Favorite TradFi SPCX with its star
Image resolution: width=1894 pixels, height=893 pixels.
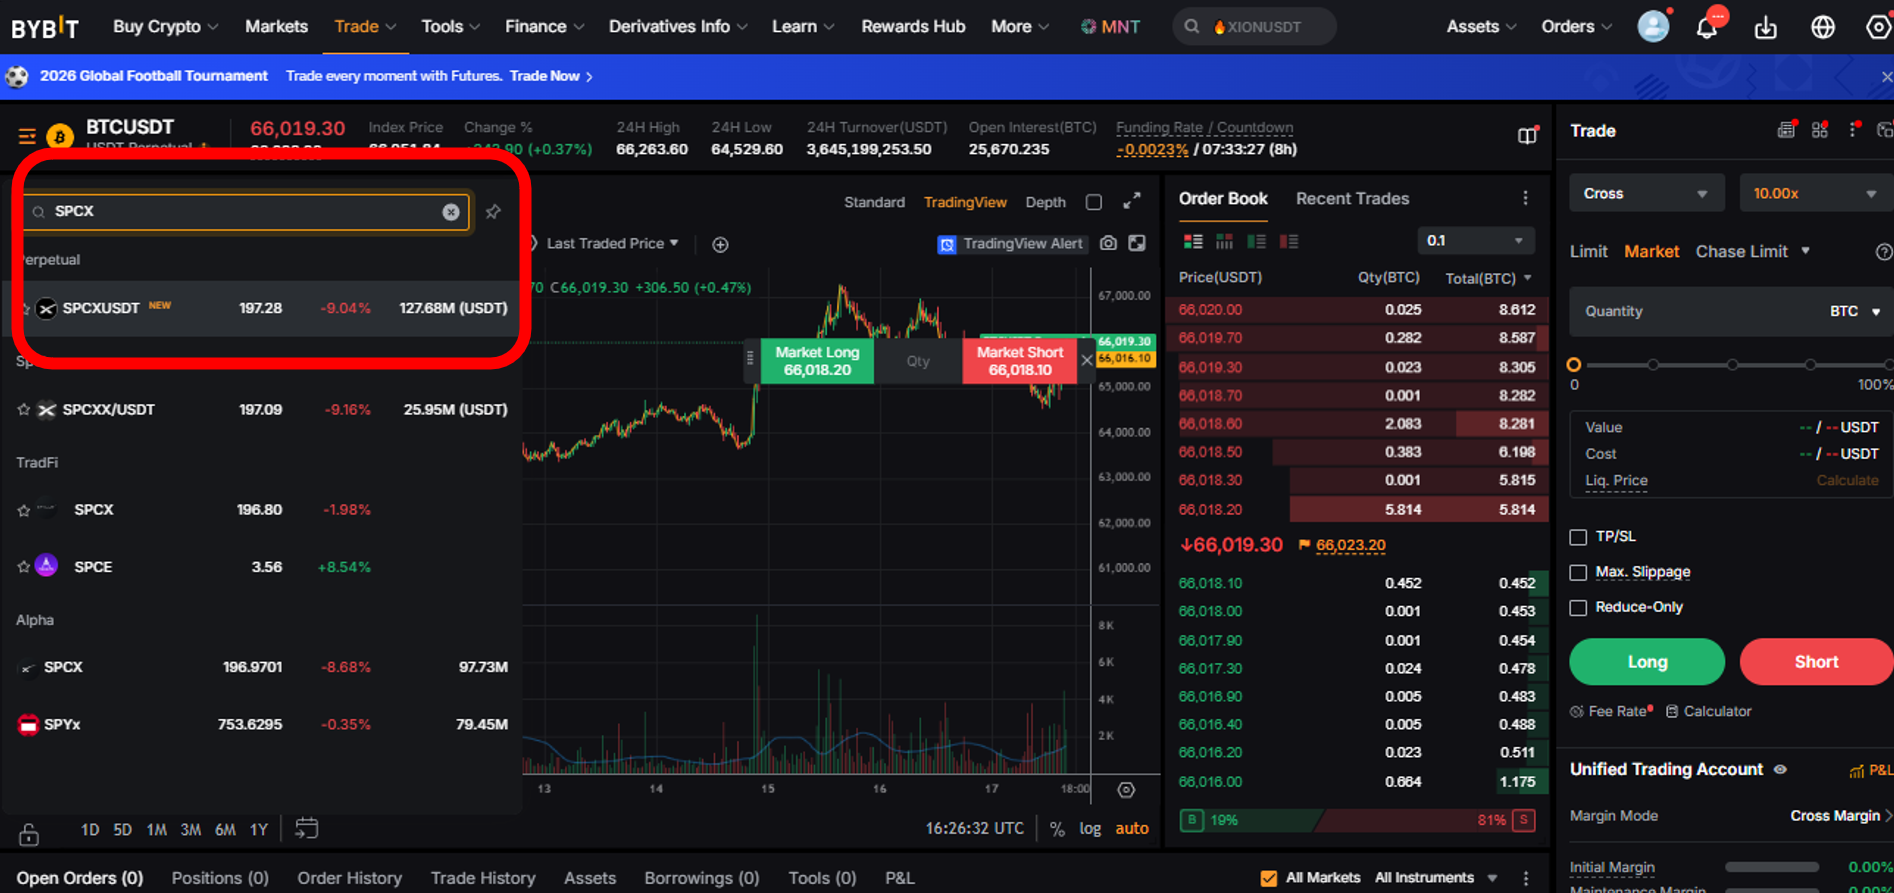click(24, 510)
